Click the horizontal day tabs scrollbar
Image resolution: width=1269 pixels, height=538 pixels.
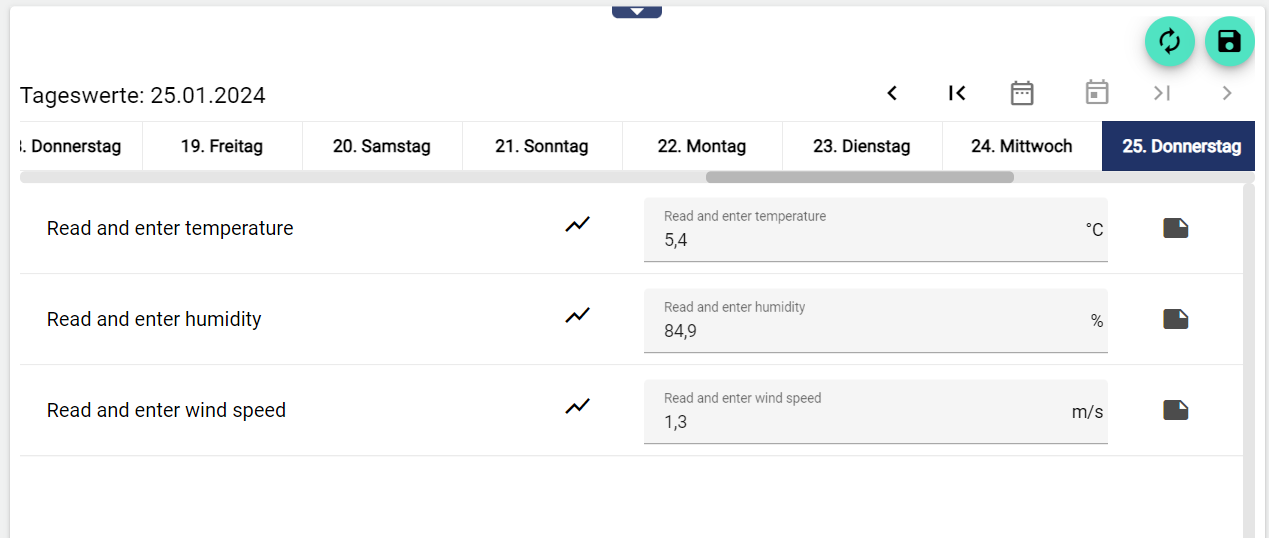859,177
